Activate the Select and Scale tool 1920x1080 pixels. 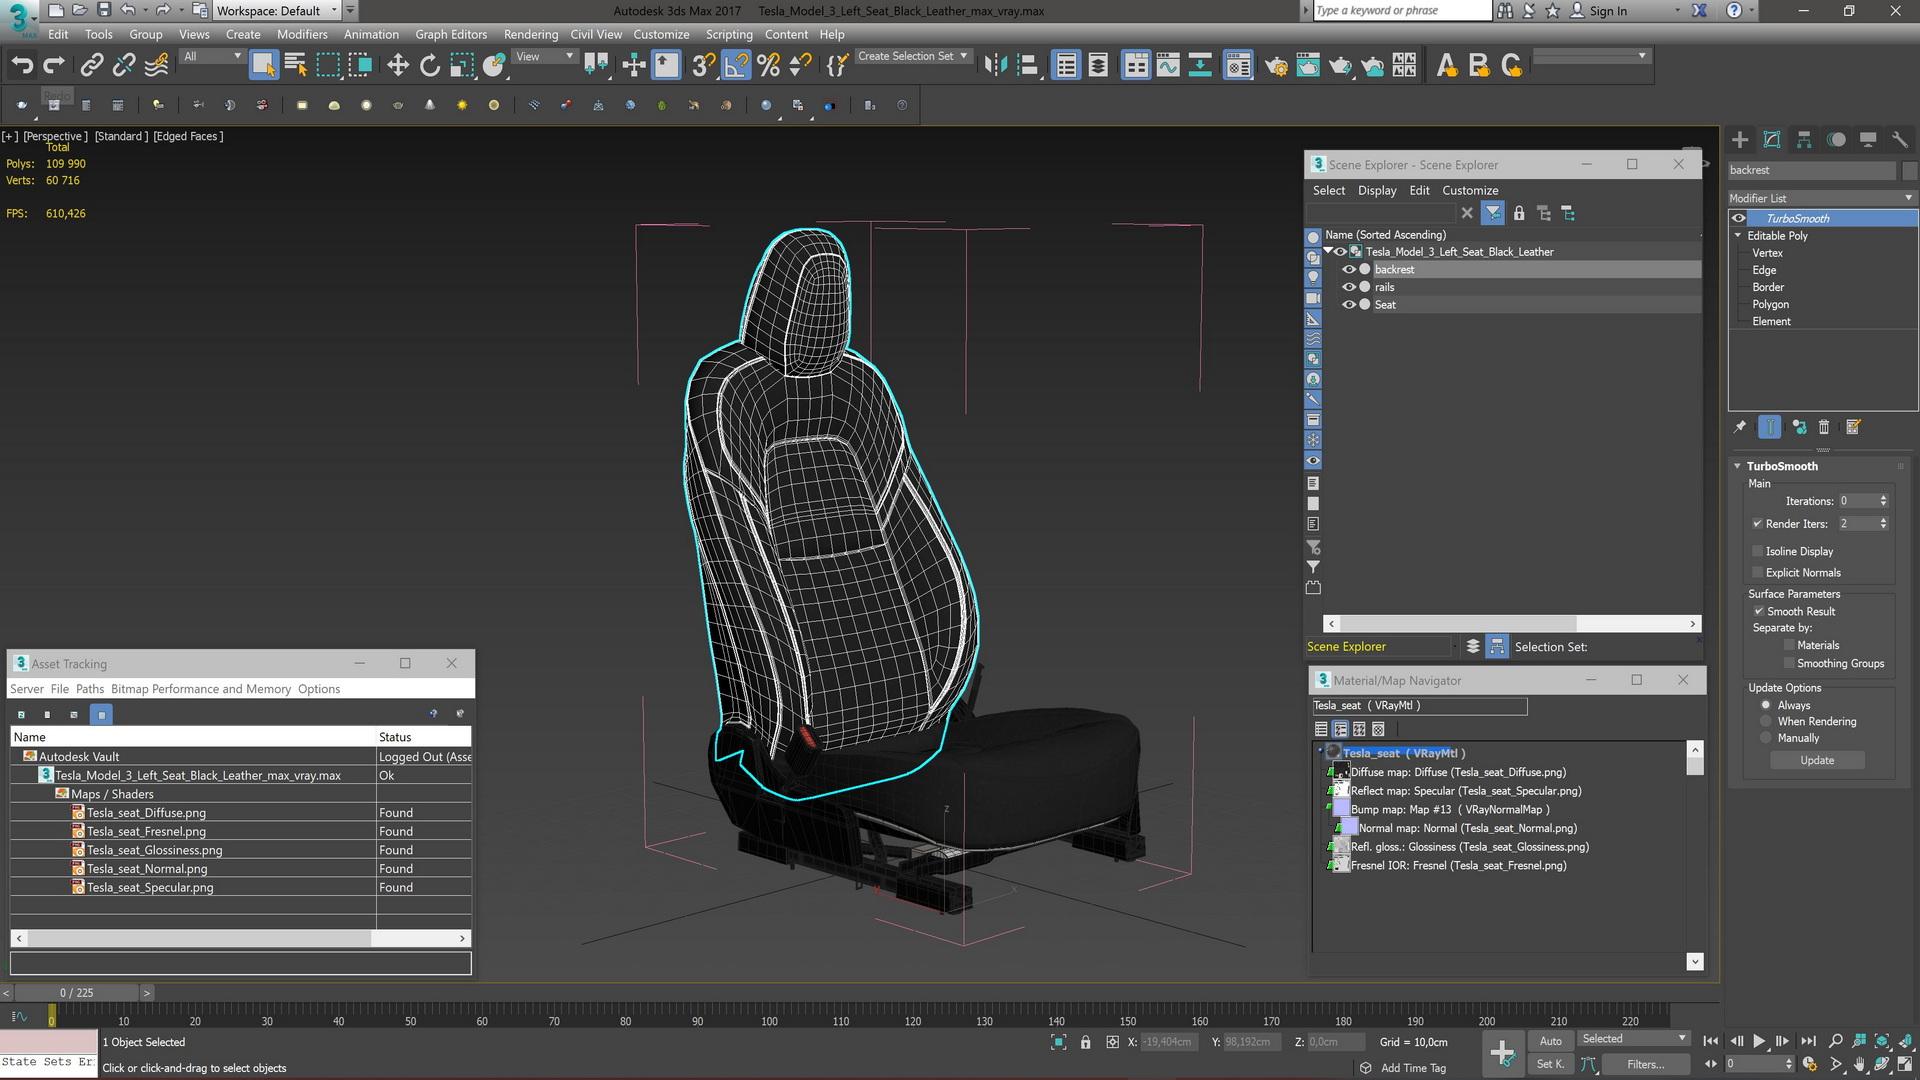tap(462, 66)
